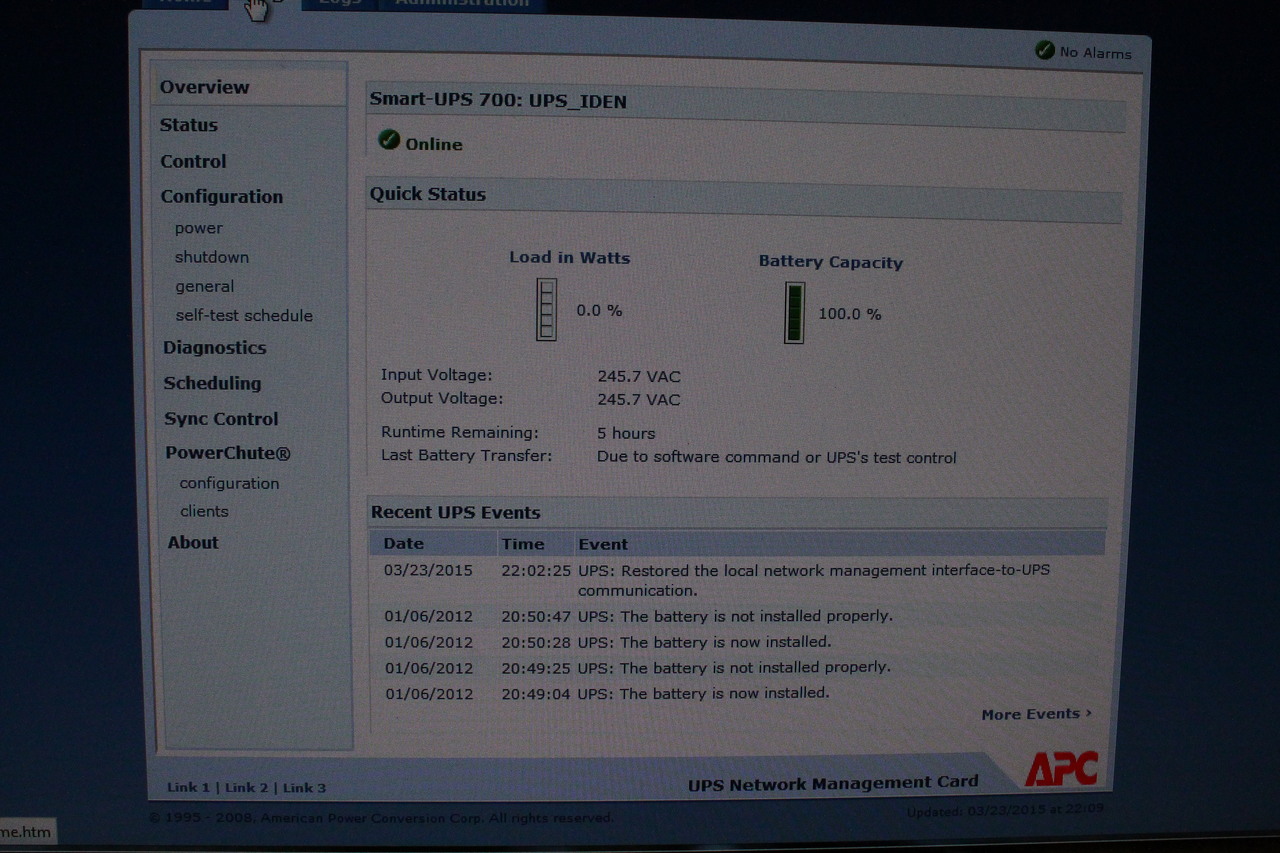
Task: Follow Link 2 in the footer
Action: [x=247, y=787]
